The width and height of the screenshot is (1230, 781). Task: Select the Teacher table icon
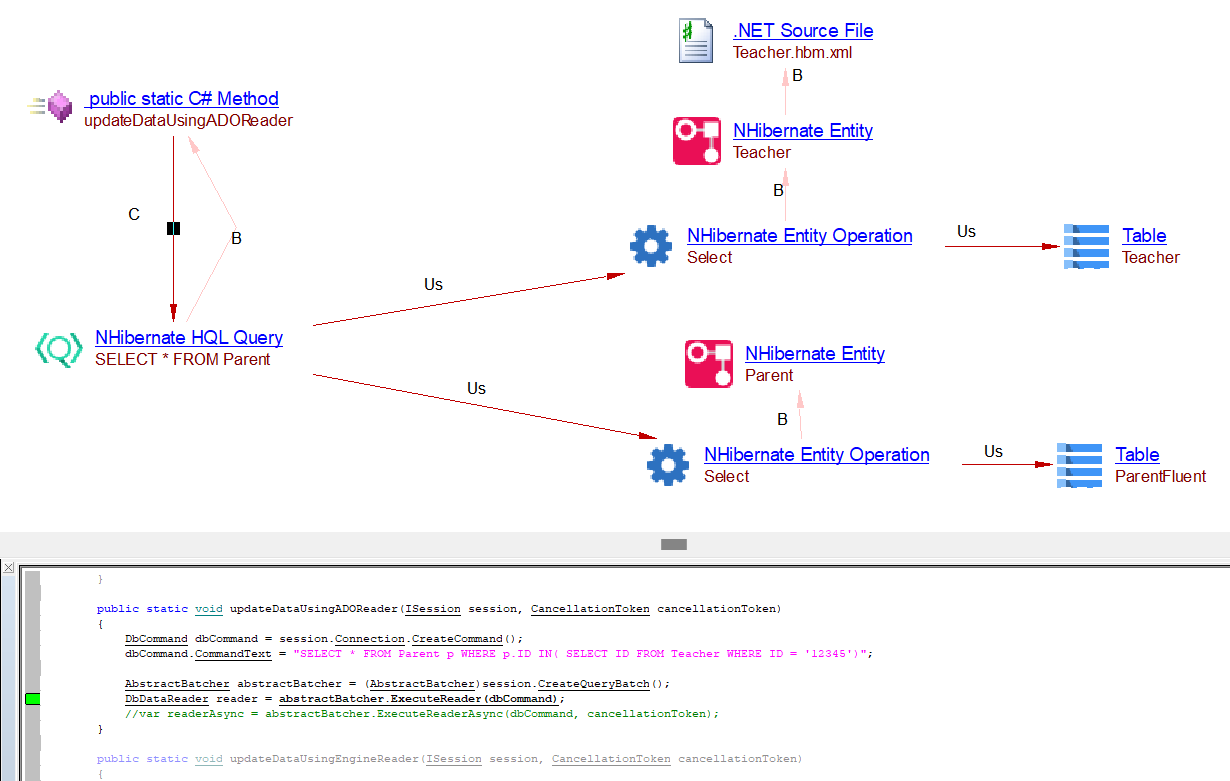(x=1086, y=246)
